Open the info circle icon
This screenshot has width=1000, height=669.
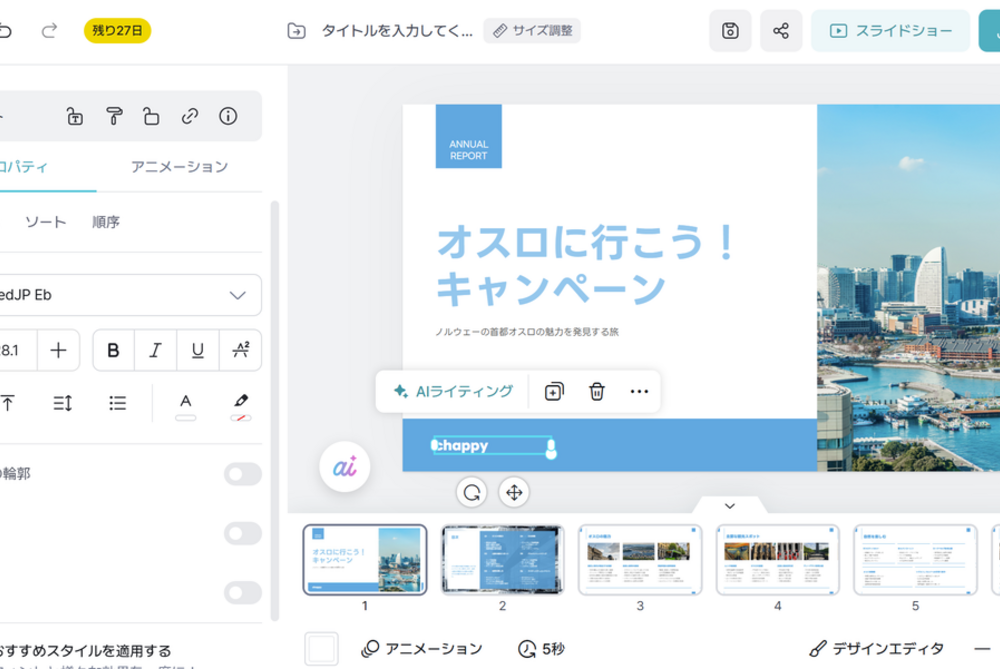(x=228, y=116)
